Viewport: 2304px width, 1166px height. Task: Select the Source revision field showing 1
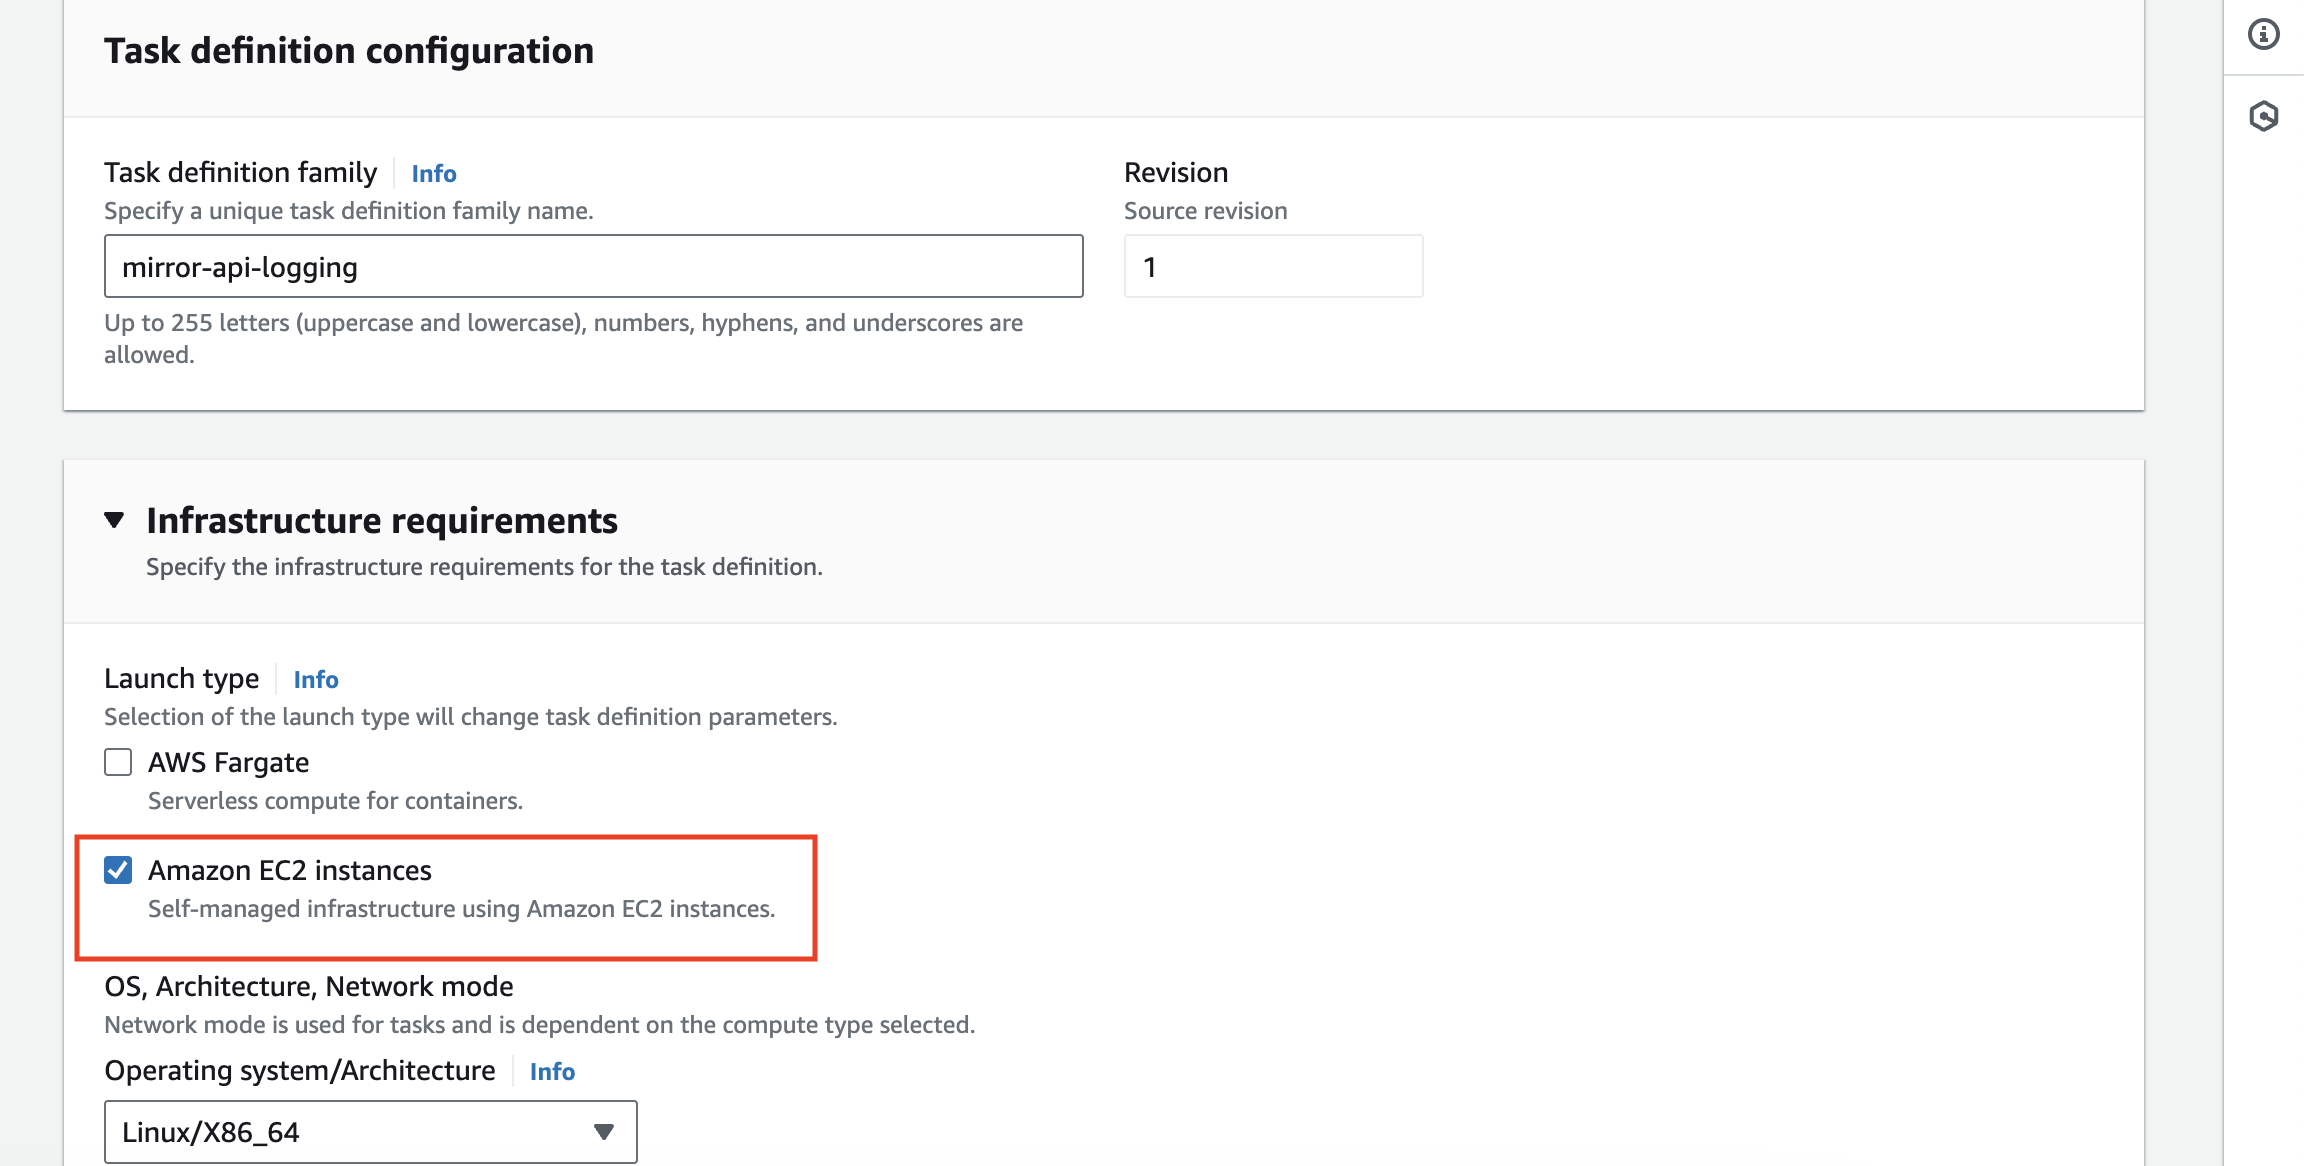tap(1272, 266)
